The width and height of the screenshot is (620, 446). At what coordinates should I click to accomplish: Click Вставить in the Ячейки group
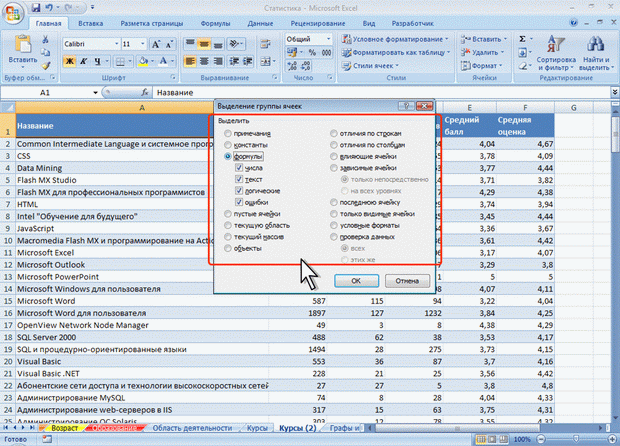point(483,39)
